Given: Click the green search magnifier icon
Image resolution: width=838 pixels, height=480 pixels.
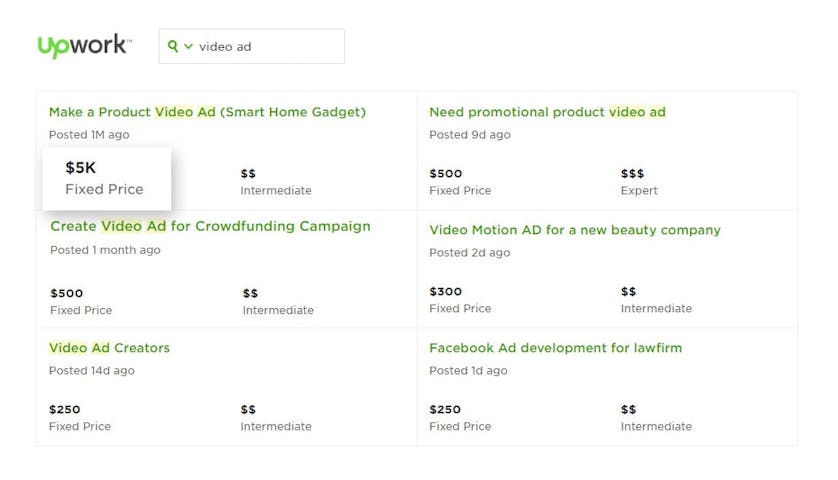Looking at the screenshot, I should point(173,46).
